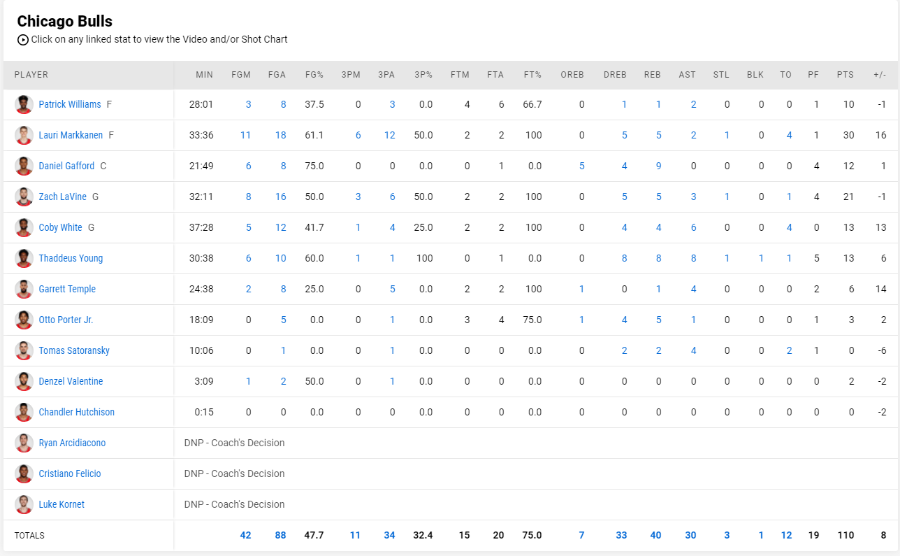Select the team total 110 points value
Viewport: 900px width, 556px height.
point(845,535)
